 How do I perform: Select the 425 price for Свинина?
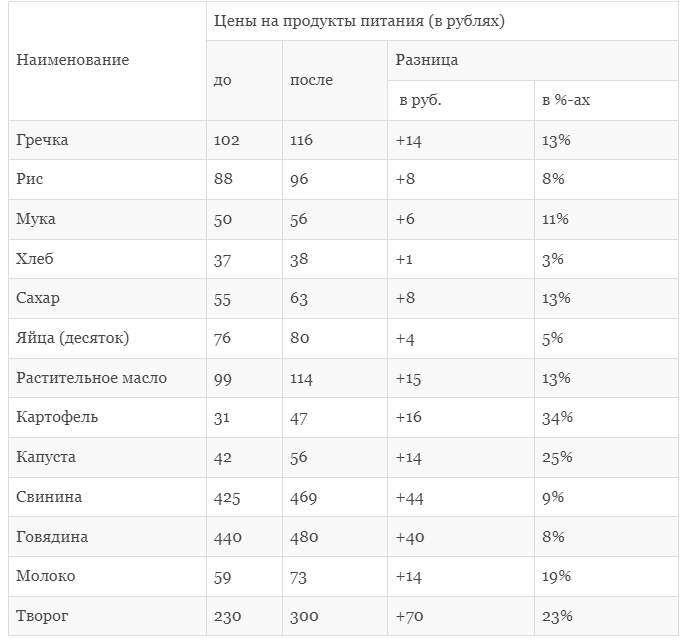click(227, 497)
